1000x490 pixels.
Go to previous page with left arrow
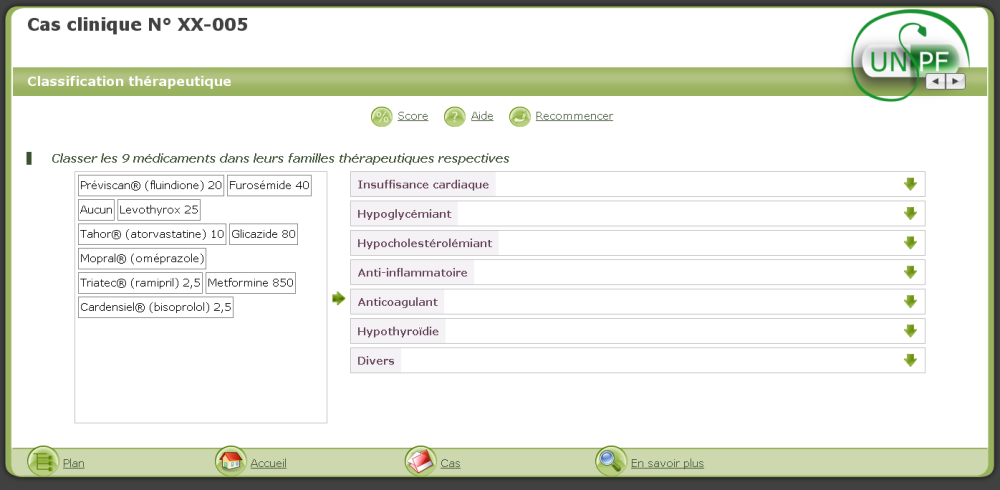[935, 82]
